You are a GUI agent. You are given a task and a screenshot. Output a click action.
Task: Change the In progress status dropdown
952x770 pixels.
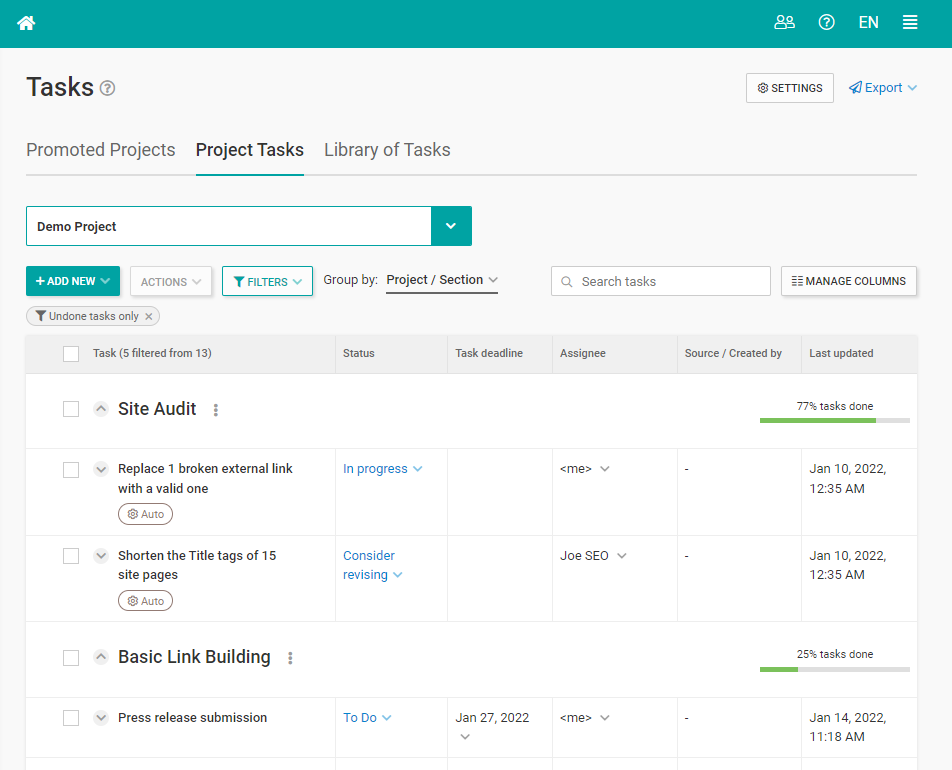(383, 469)
